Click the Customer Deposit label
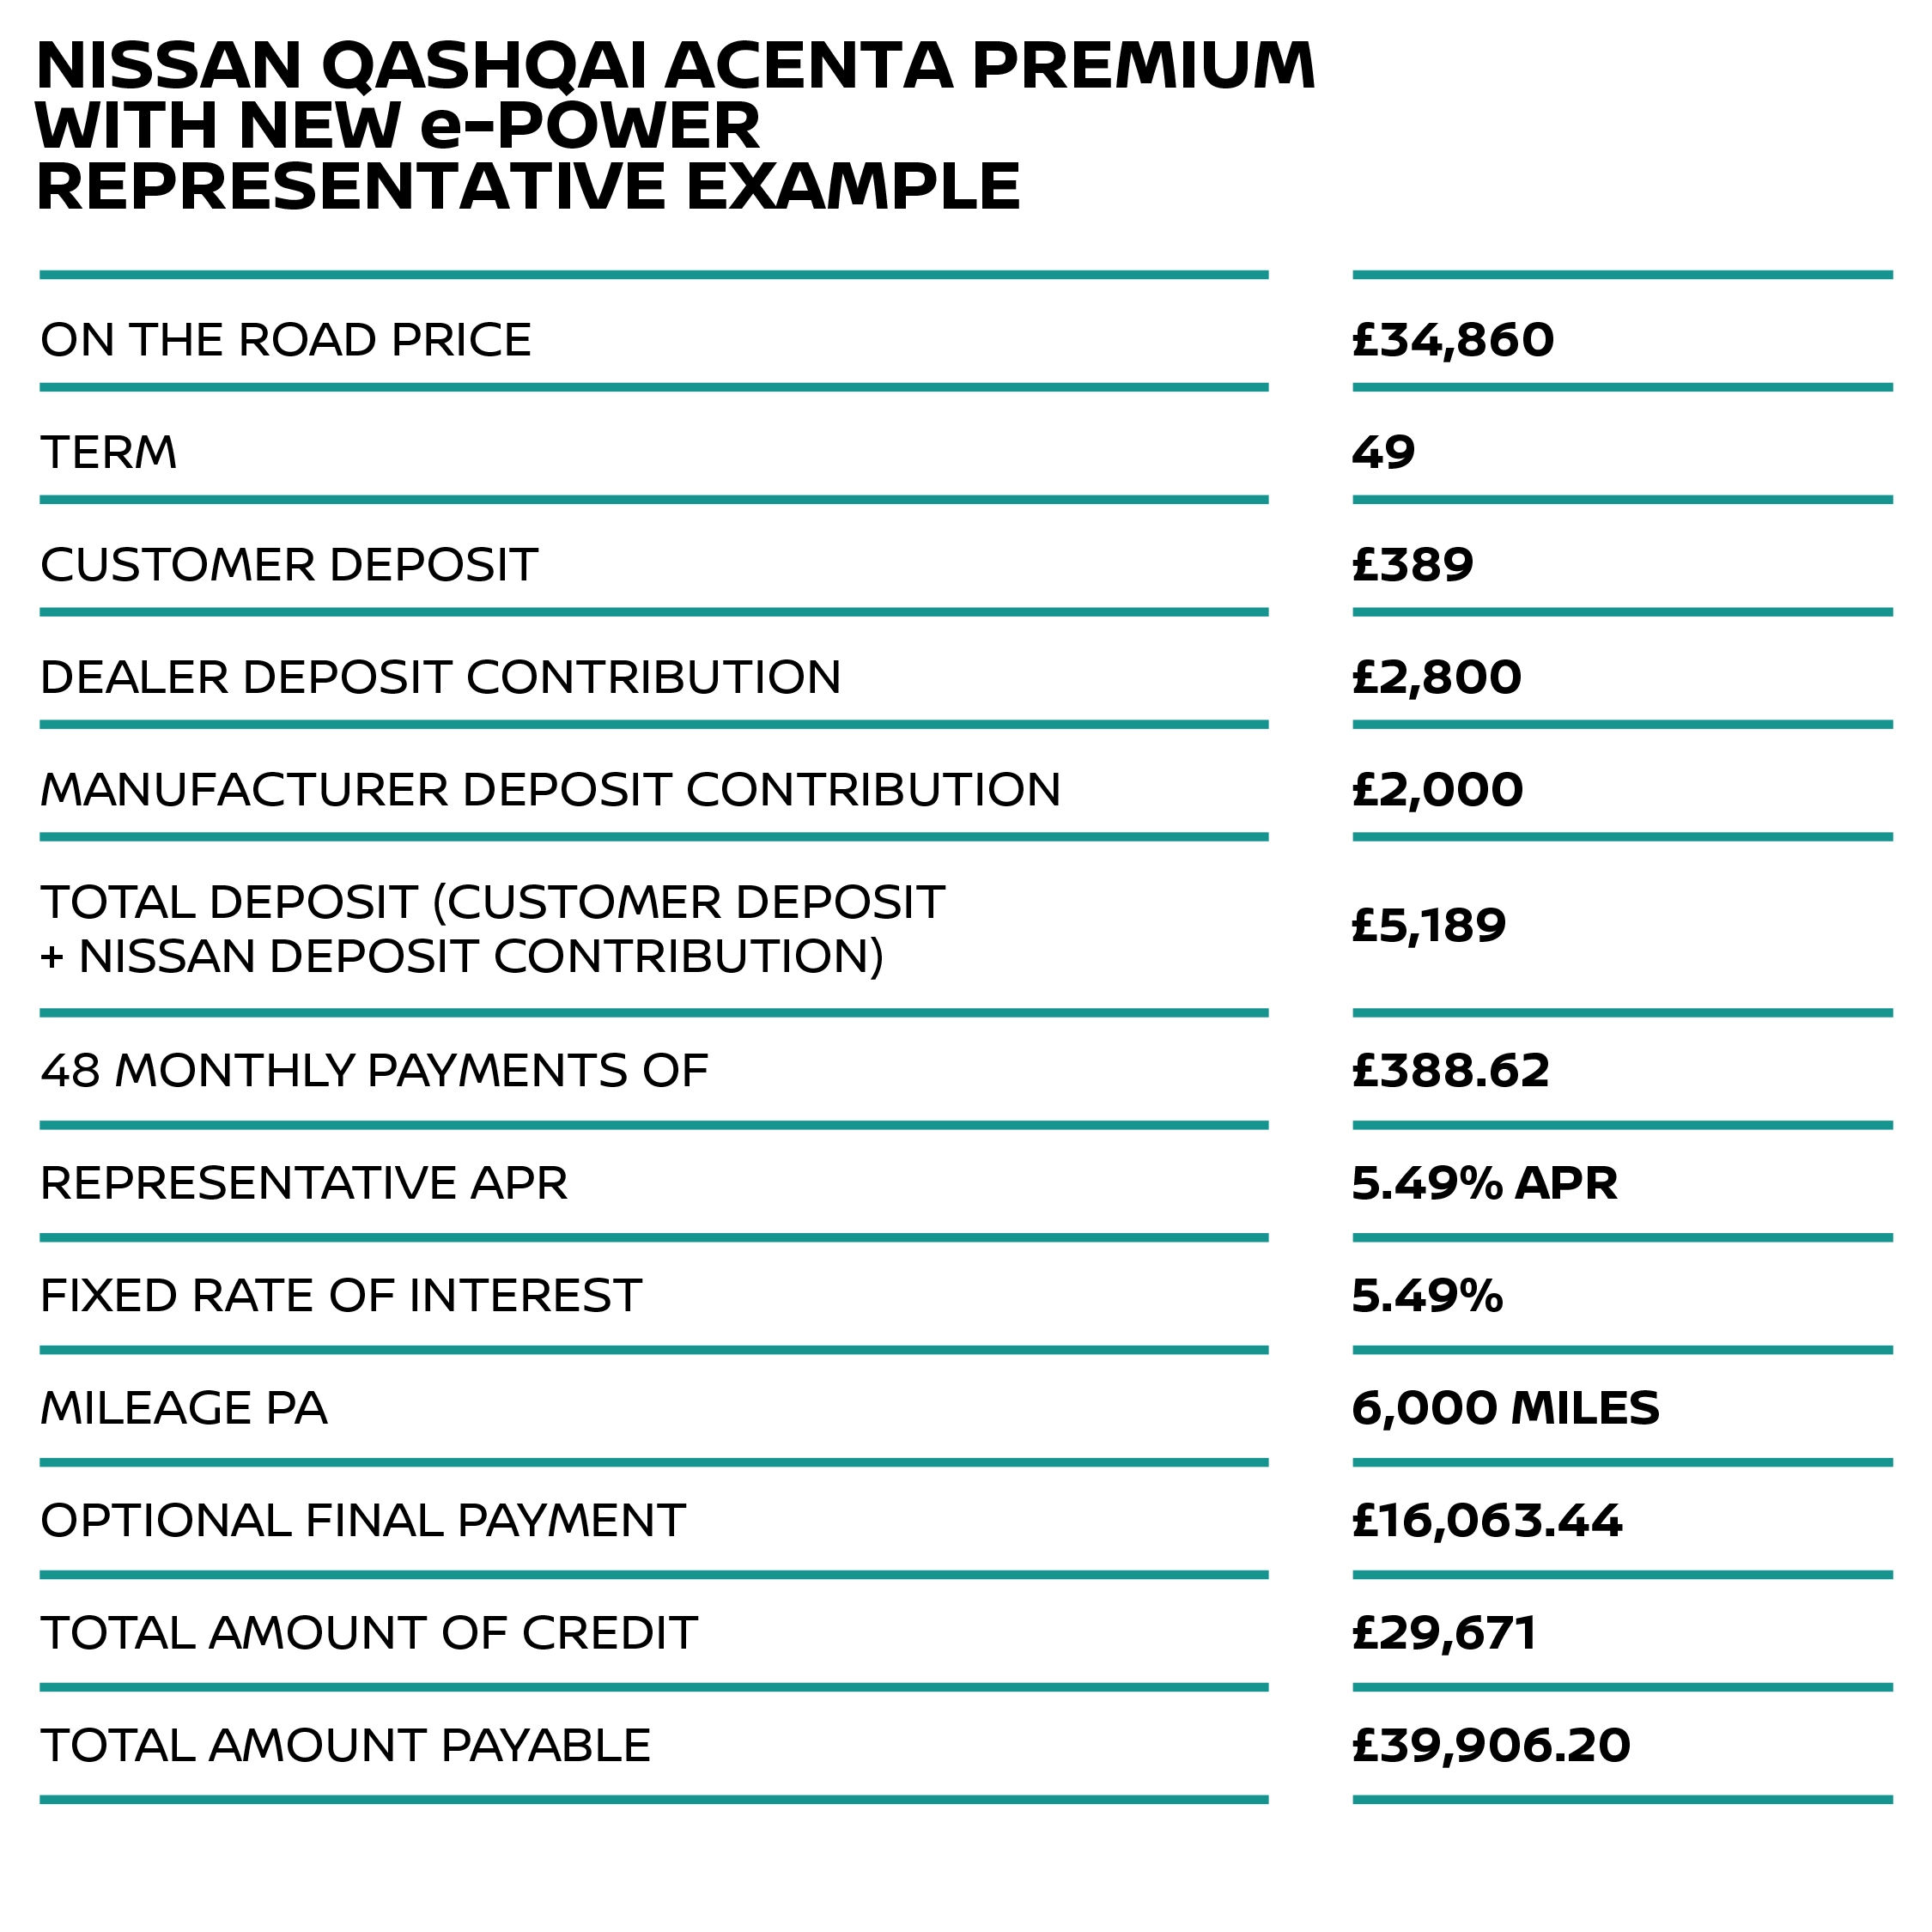1932x1932 pixels. 289,565
